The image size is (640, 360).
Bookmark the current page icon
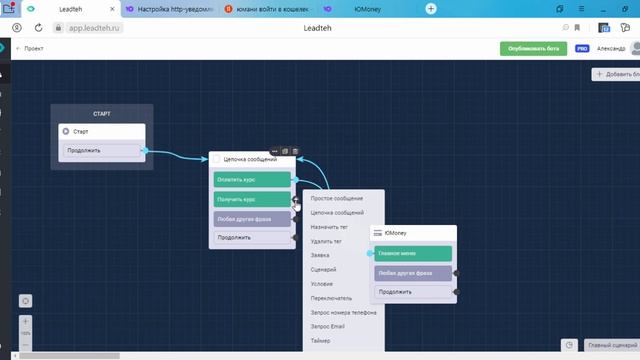click(577, 28)
